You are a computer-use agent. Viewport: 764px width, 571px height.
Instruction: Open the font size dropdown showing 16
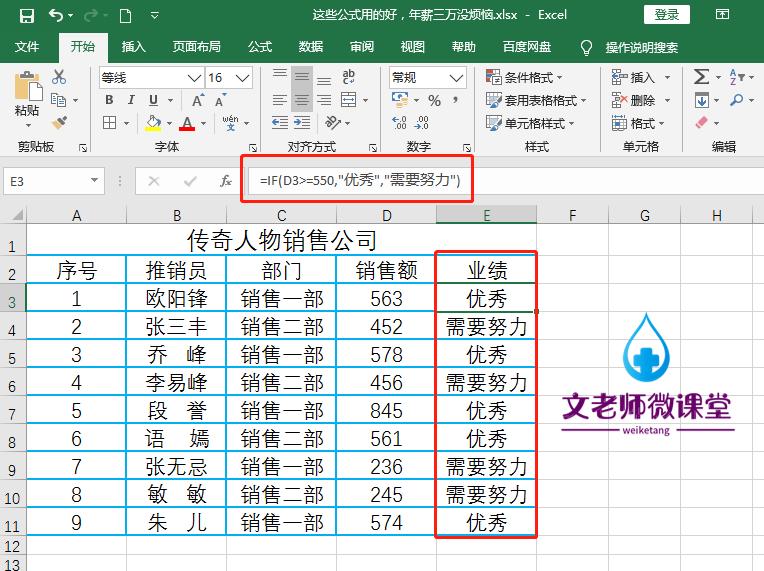click(x=243, y=77)
